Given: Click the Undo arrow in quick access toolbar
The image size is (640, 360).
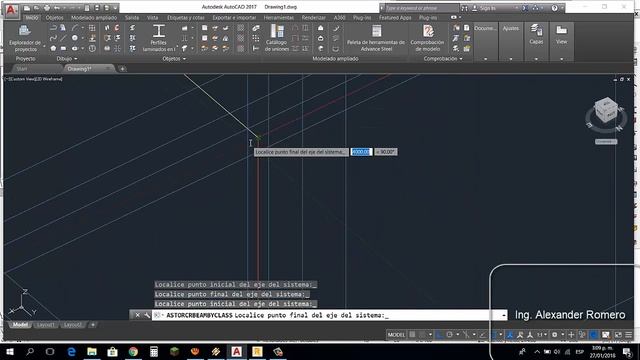Looking at the screenshot, I should point(57,8).
